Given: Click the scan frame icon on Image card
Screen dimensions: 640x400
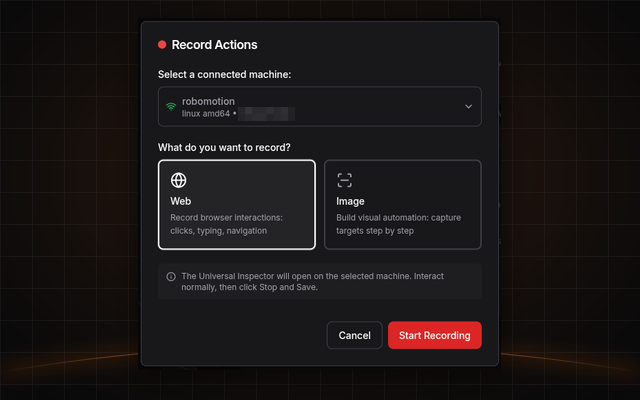Looking at the screenshot, I should (x=344, y=180).
